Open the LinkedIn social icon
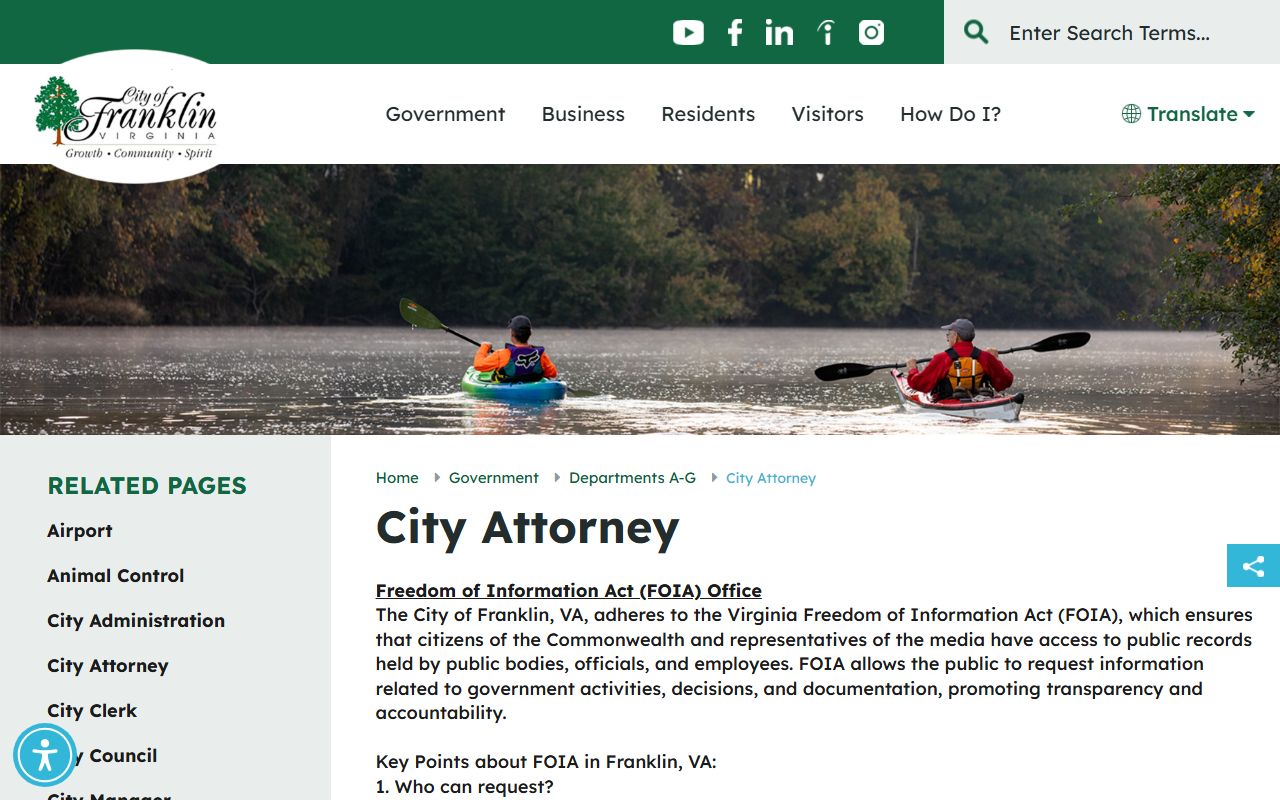Image resolution: width=1280 pixels, height=800 pixels. click(779, 33)
